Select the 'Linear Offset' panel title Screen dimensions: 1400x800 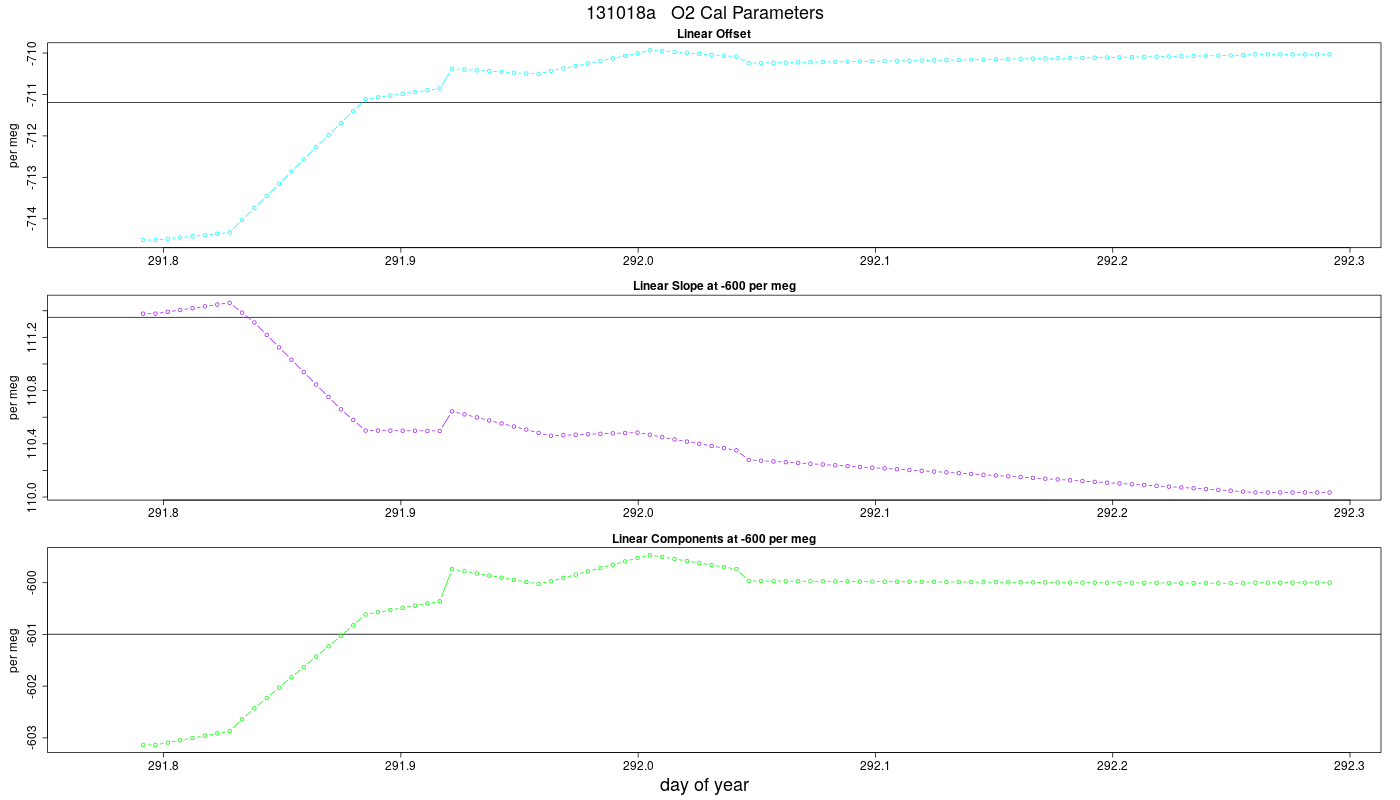714,34
